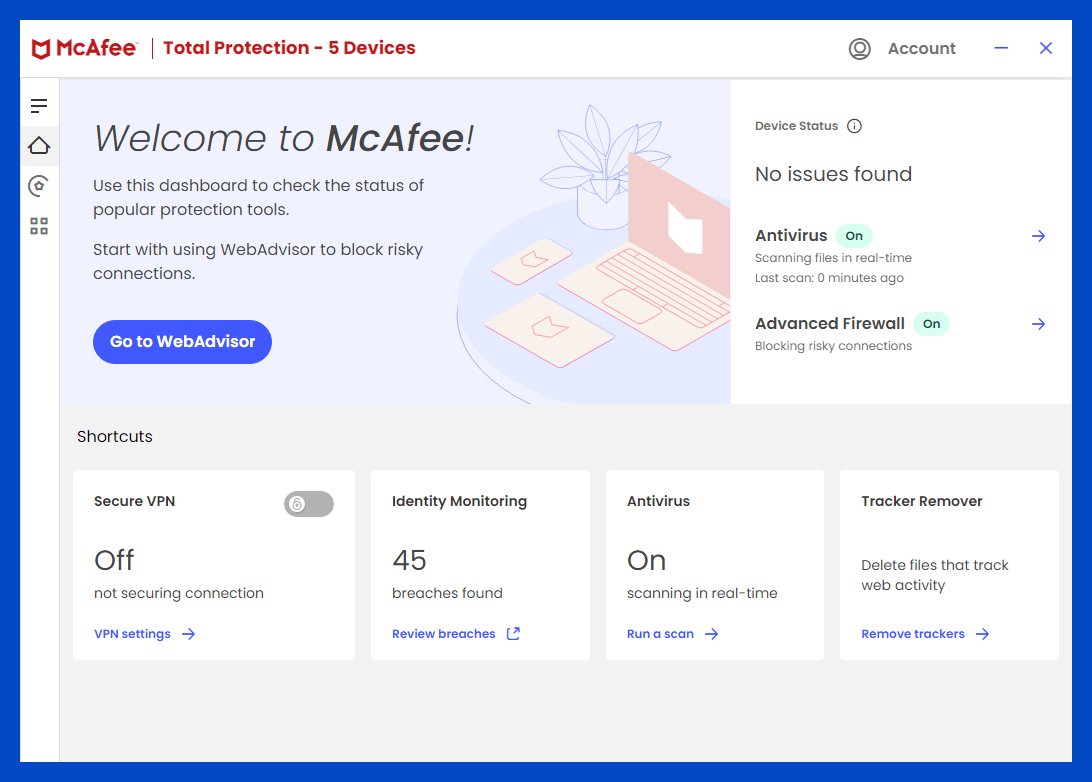The image size is (1092, 782).
Task: Click the Tracker Remover shortcut card
Action: coord(949,564)
